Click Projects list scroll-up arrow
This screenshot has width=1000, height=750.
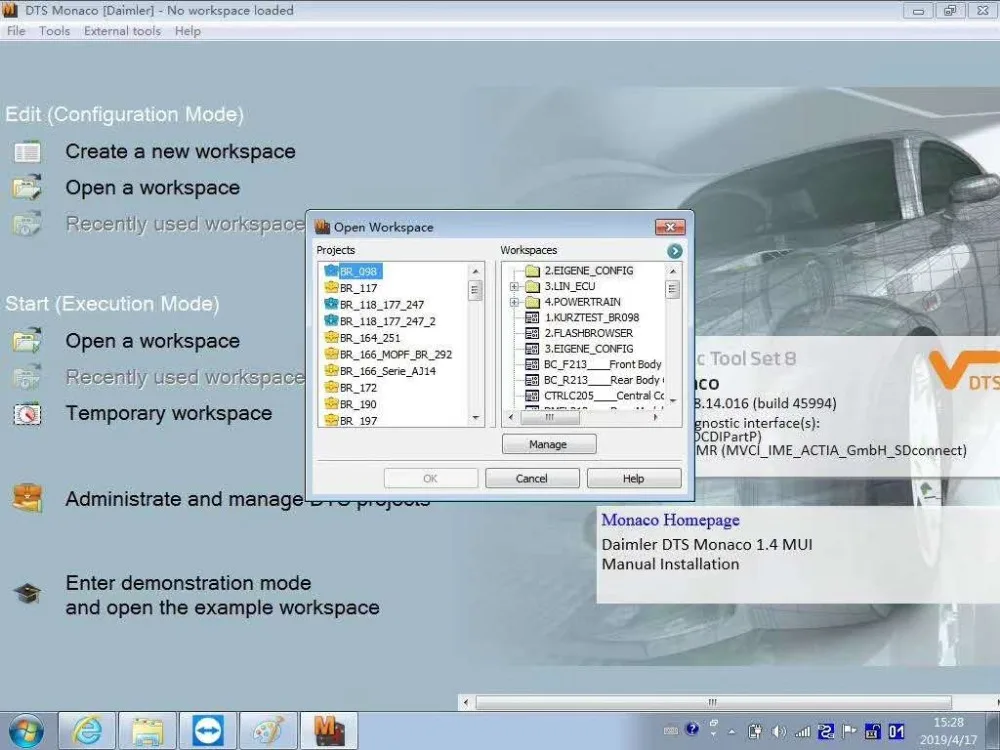tap(475, 271)
